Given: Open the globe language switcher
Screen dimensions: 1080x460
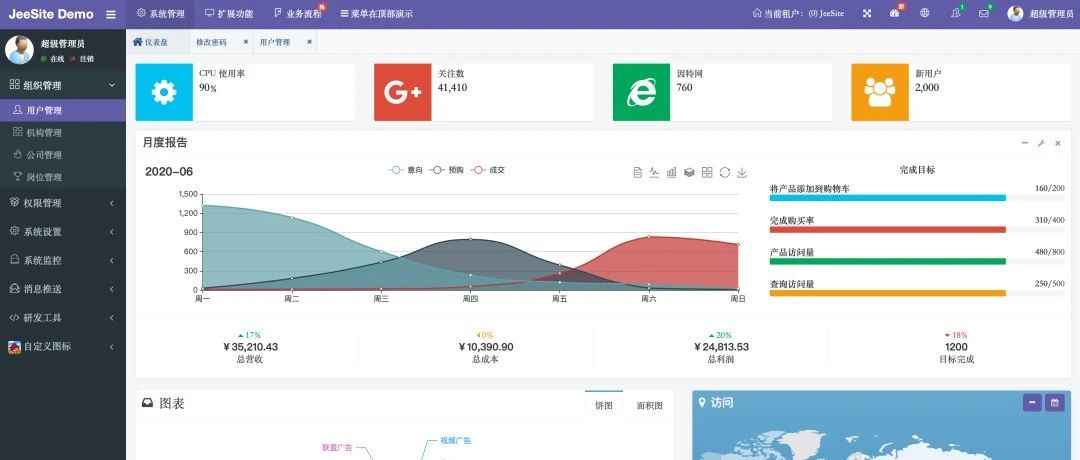Looking at the screenshot, I should [x=924, y=14].
